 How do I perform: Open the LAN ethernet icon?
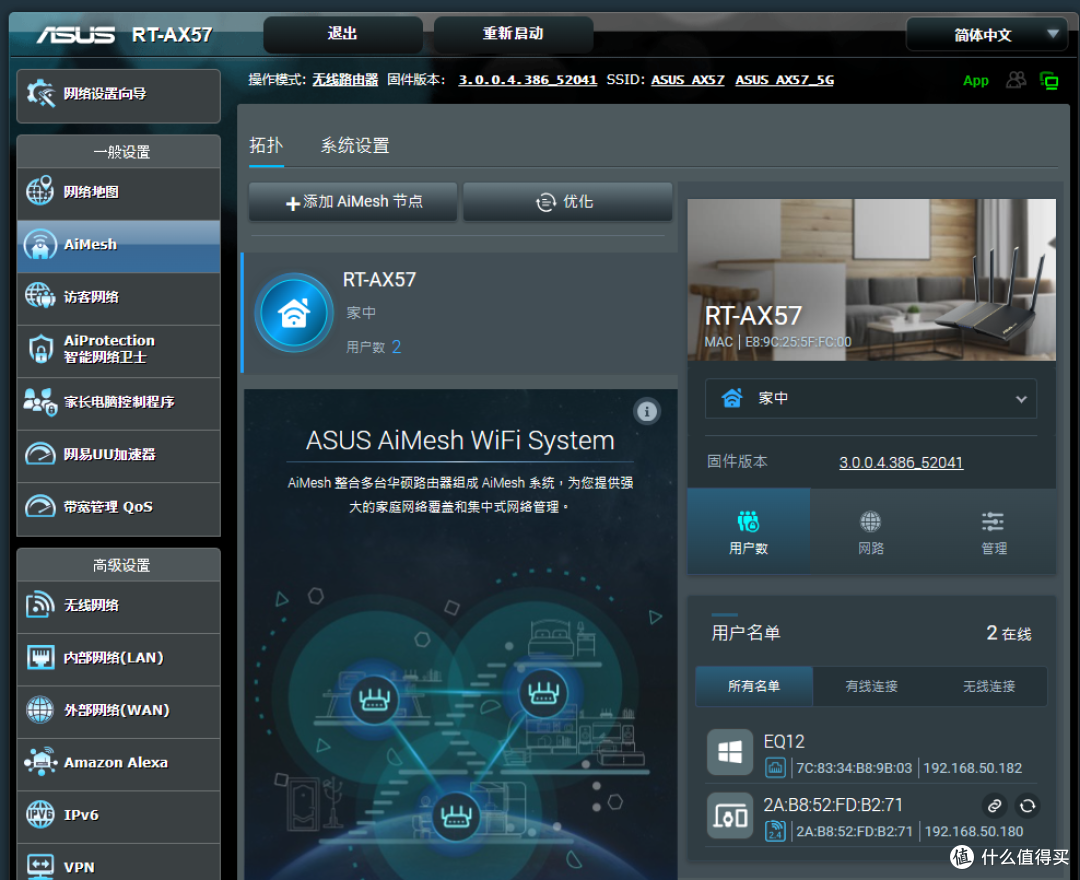(40, 657)
